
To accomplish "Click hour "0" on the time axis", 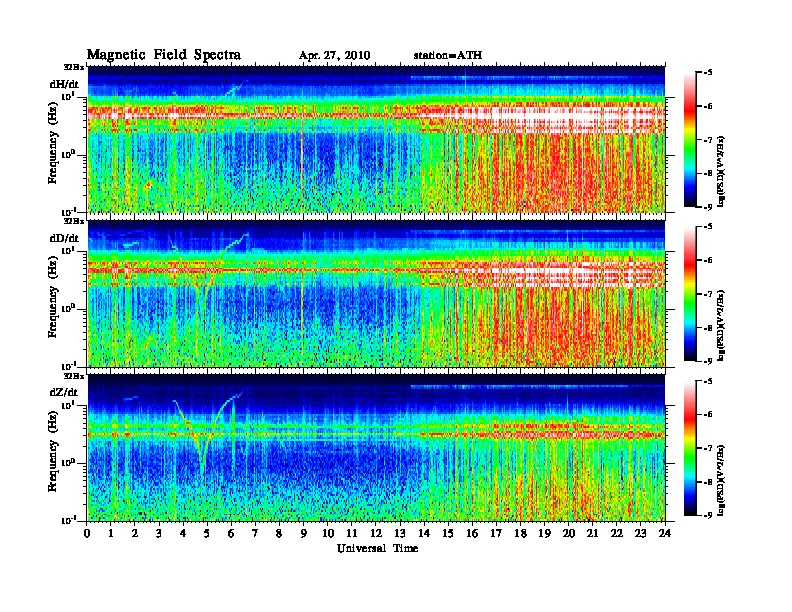I will [x=87, y=533].
